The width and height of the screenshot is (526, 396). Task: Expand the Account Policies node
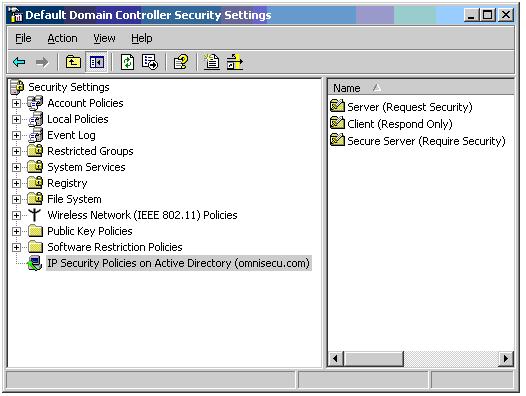pyautogui.click(x=16, y=103)
